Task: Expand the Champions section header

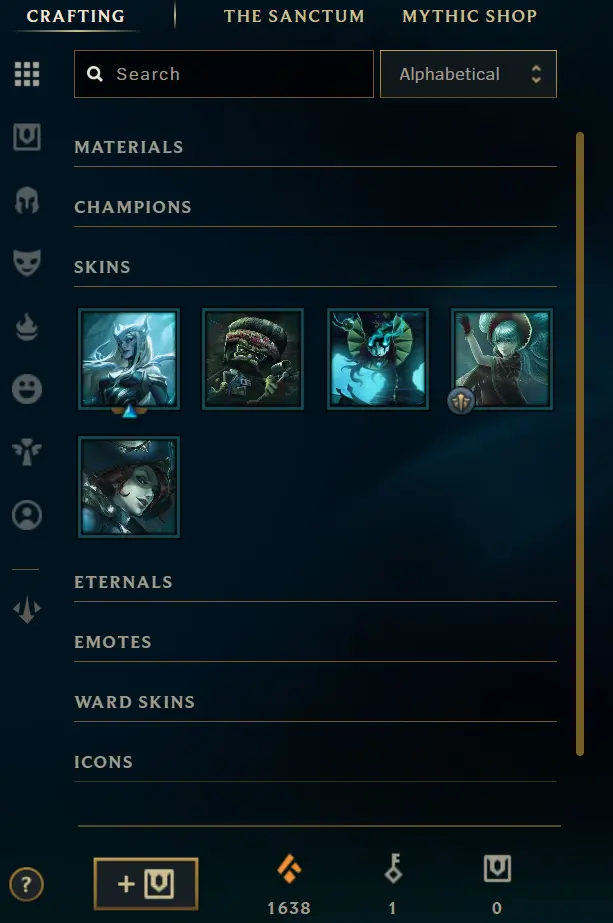Action: [315, 207]
